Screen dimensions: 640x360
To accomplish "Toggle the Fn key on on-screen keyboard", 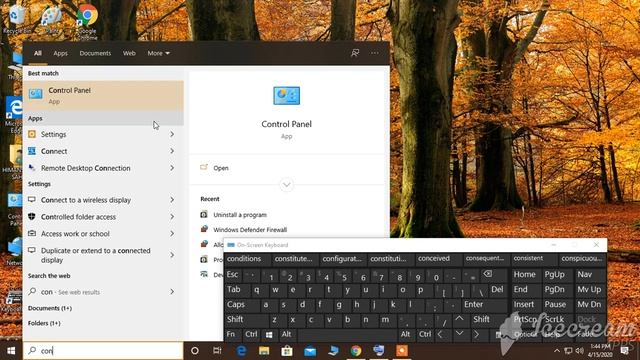I will pyautogui.click(x=231, y=334).
